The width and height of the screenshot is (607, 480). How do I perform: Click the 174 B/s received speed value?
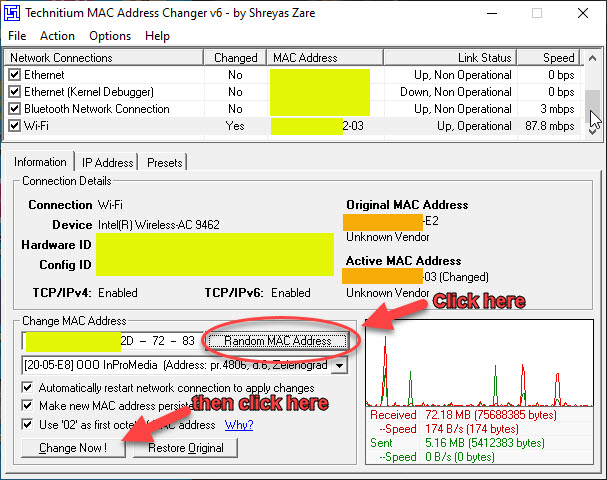pyautogui.click(x=472, y=429)
